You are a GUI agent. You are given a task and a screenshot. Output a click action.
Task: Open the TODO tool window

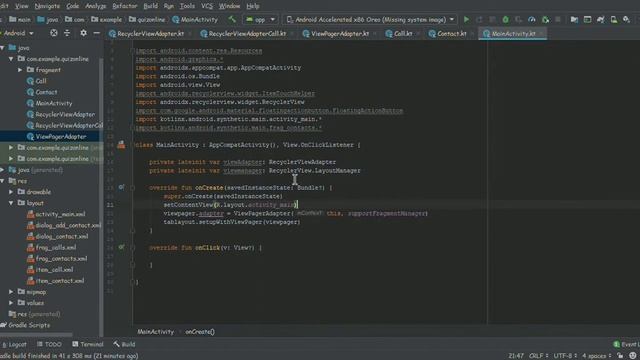coord(49,344)
